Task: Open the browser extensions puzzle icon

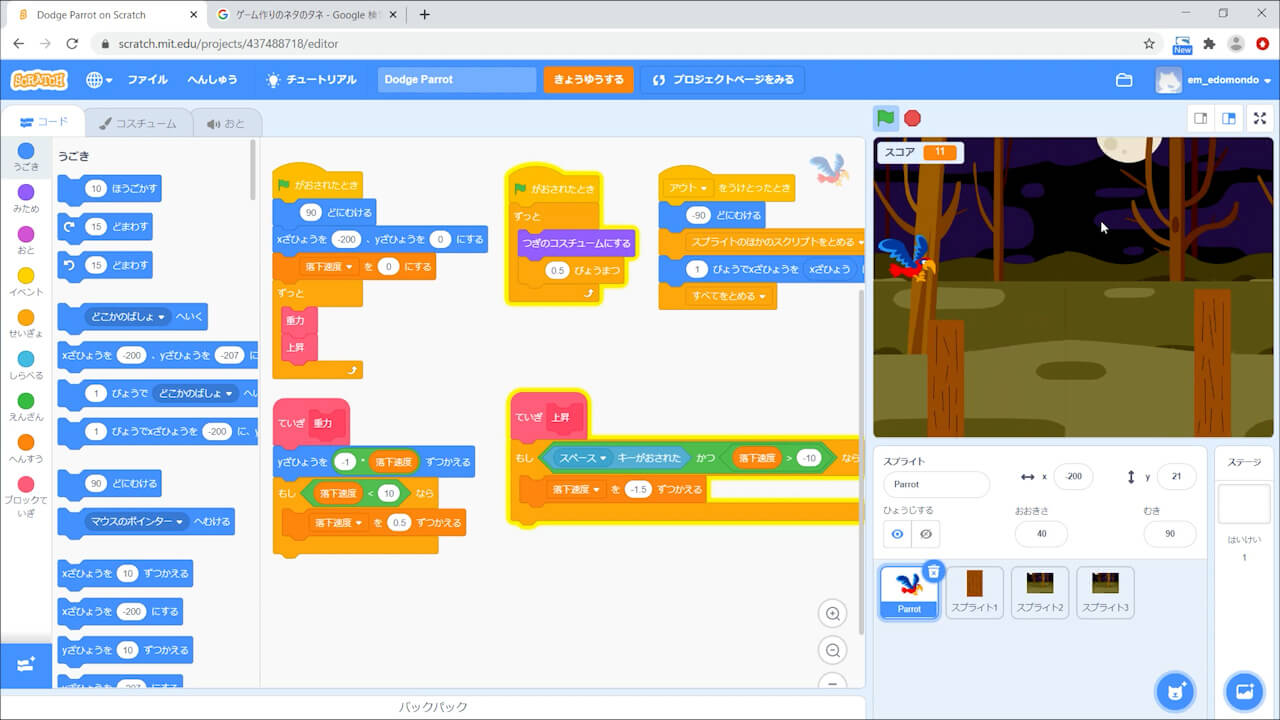Action: 1209,44
